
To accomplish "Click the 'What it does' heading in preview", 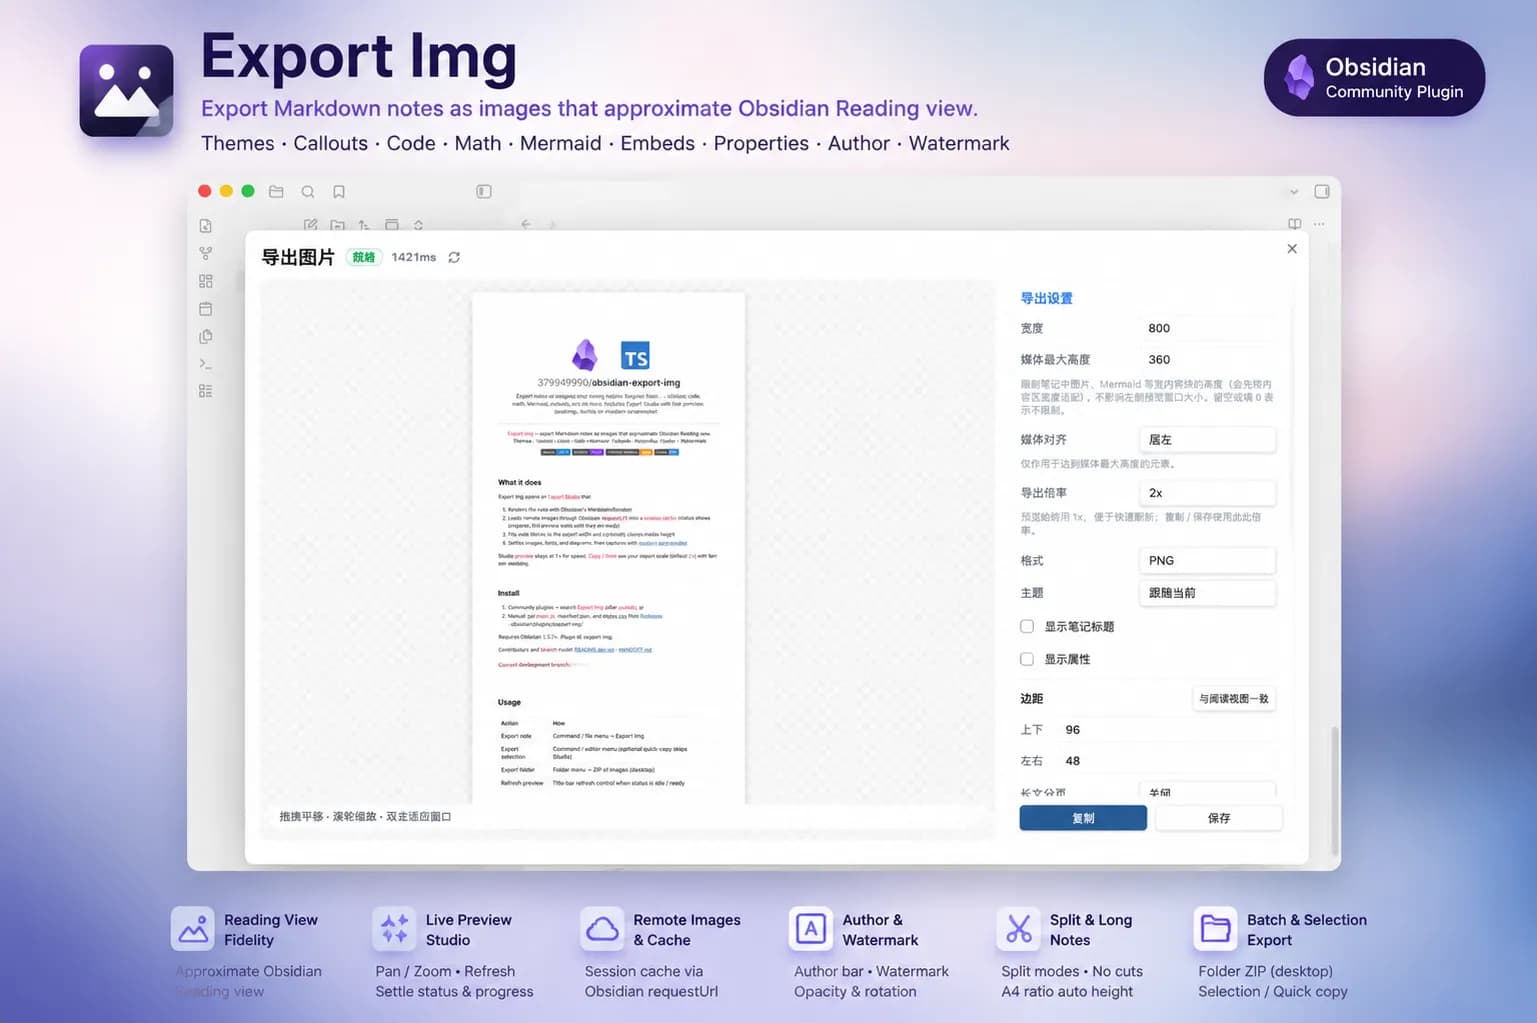I will [519, 482].
